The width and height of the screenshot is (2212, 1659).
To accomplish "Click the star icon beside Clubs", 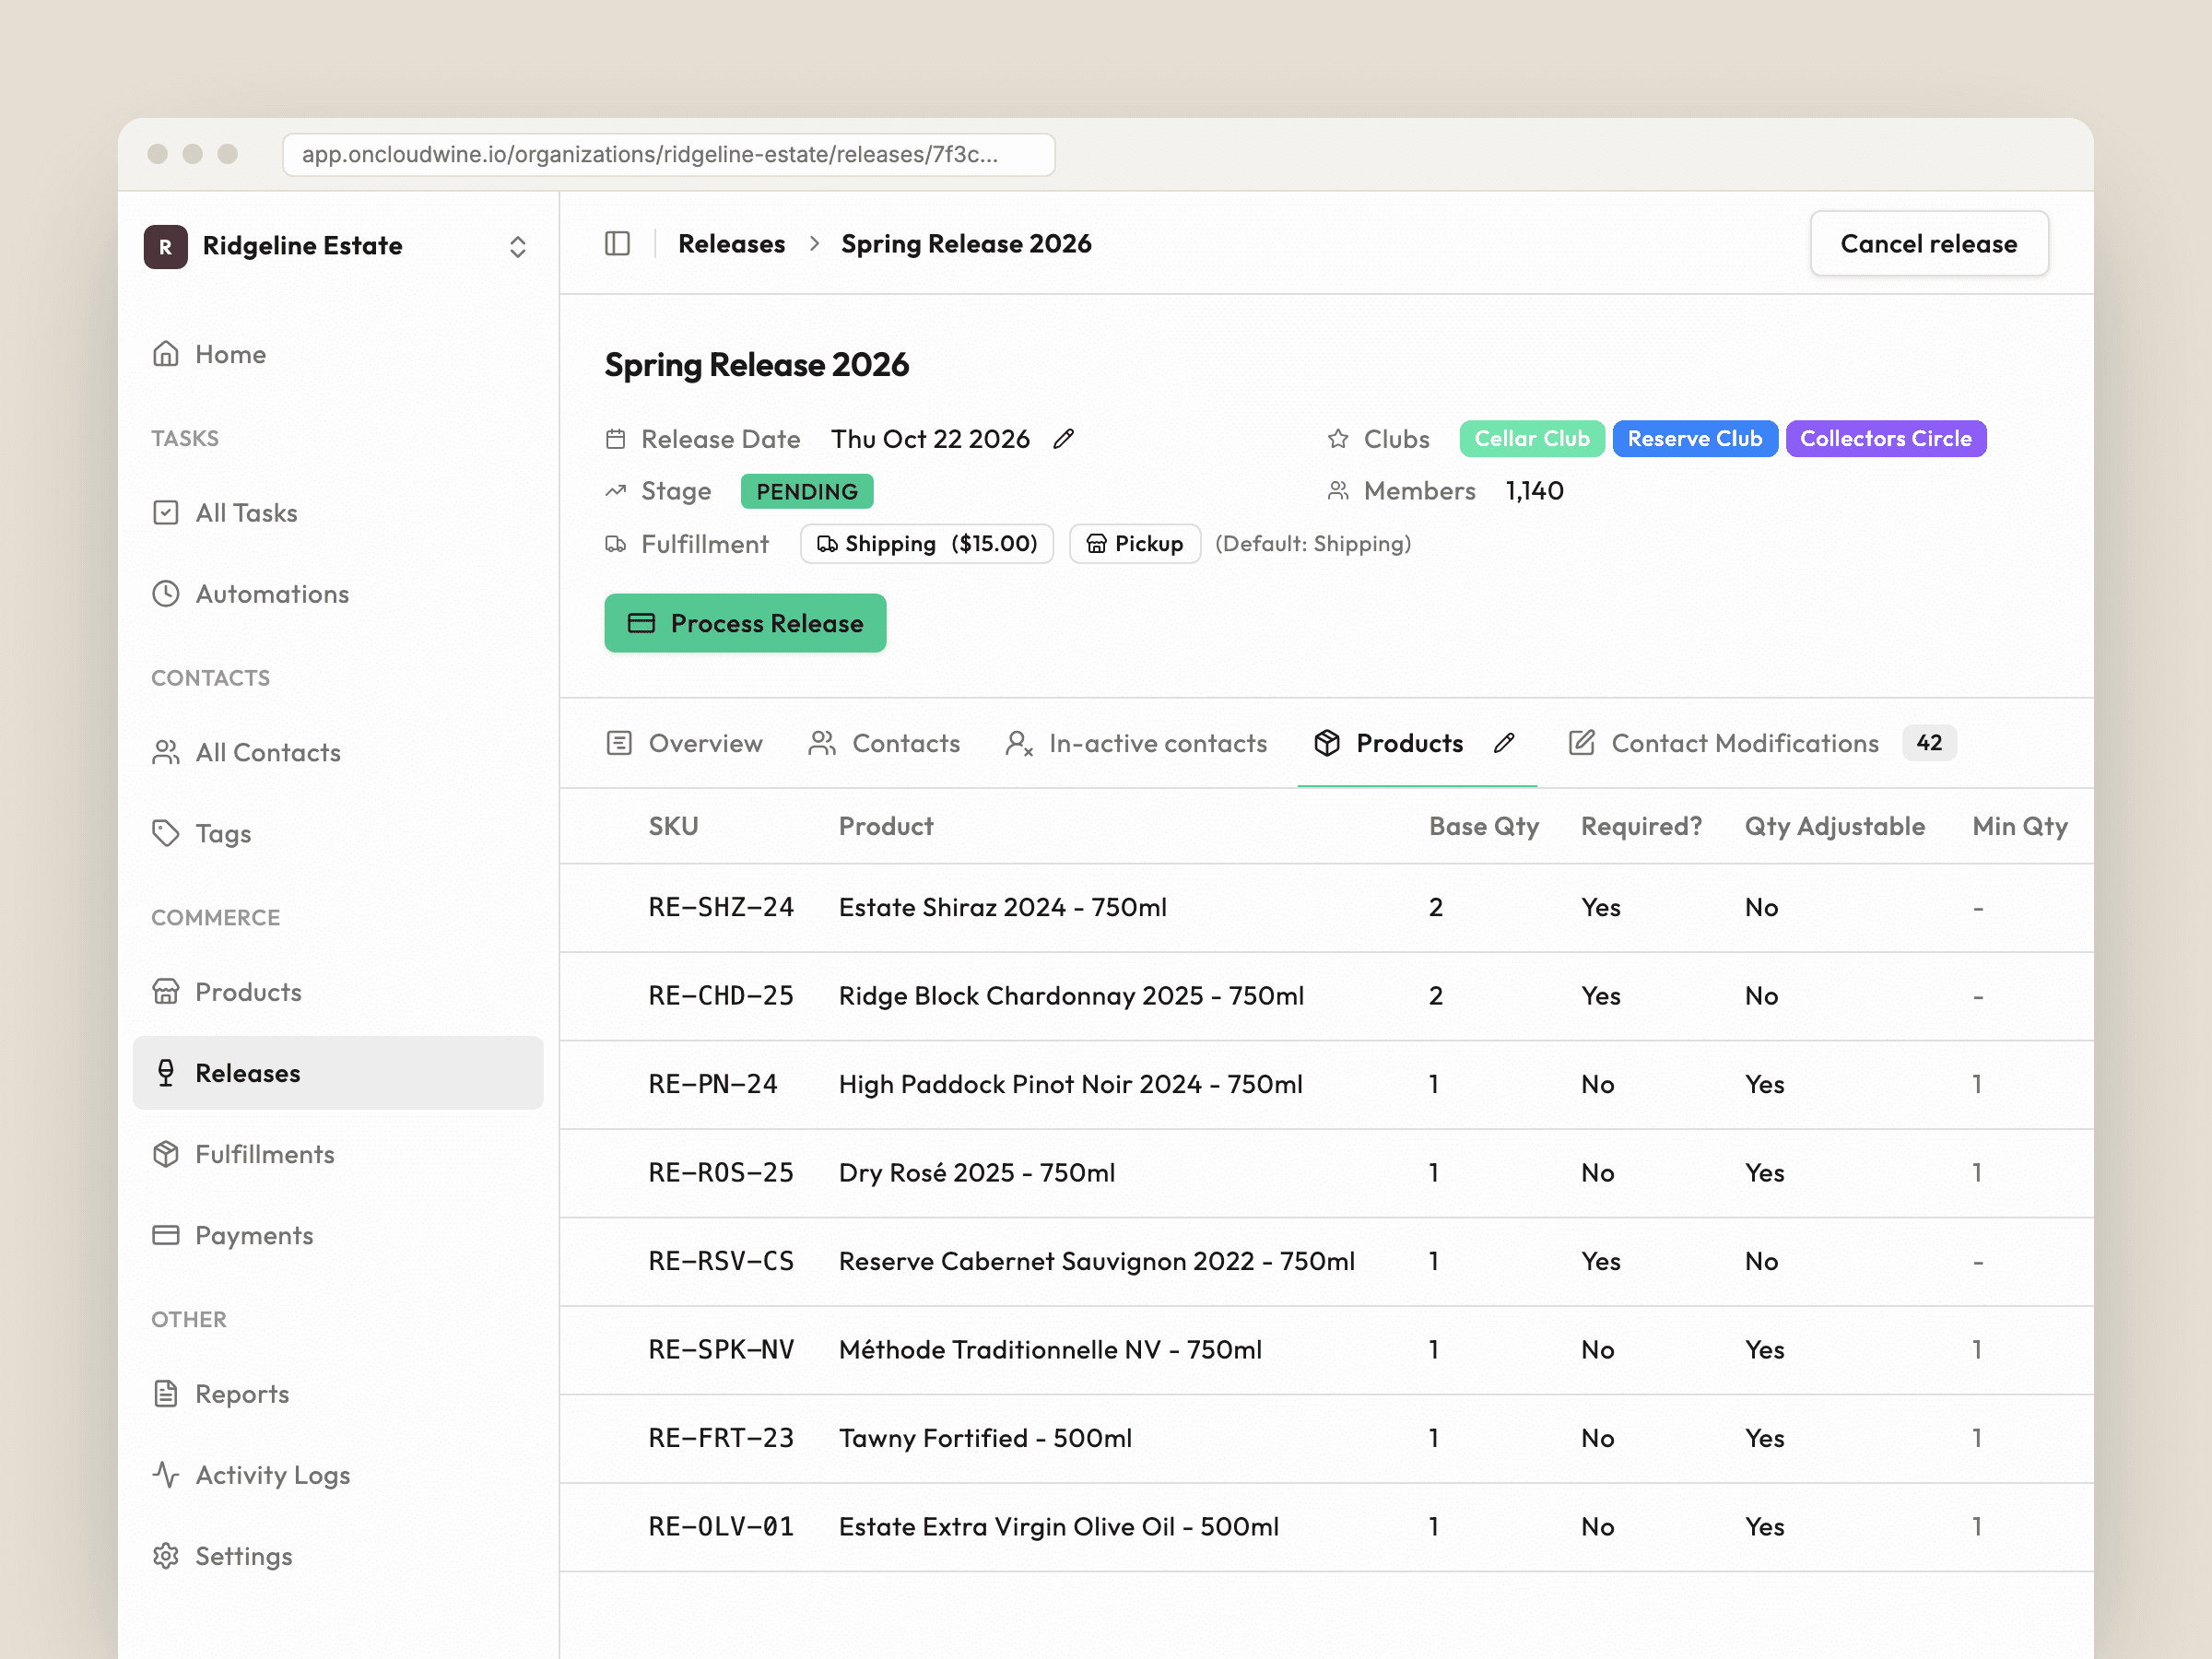I will pos(1338,439).
